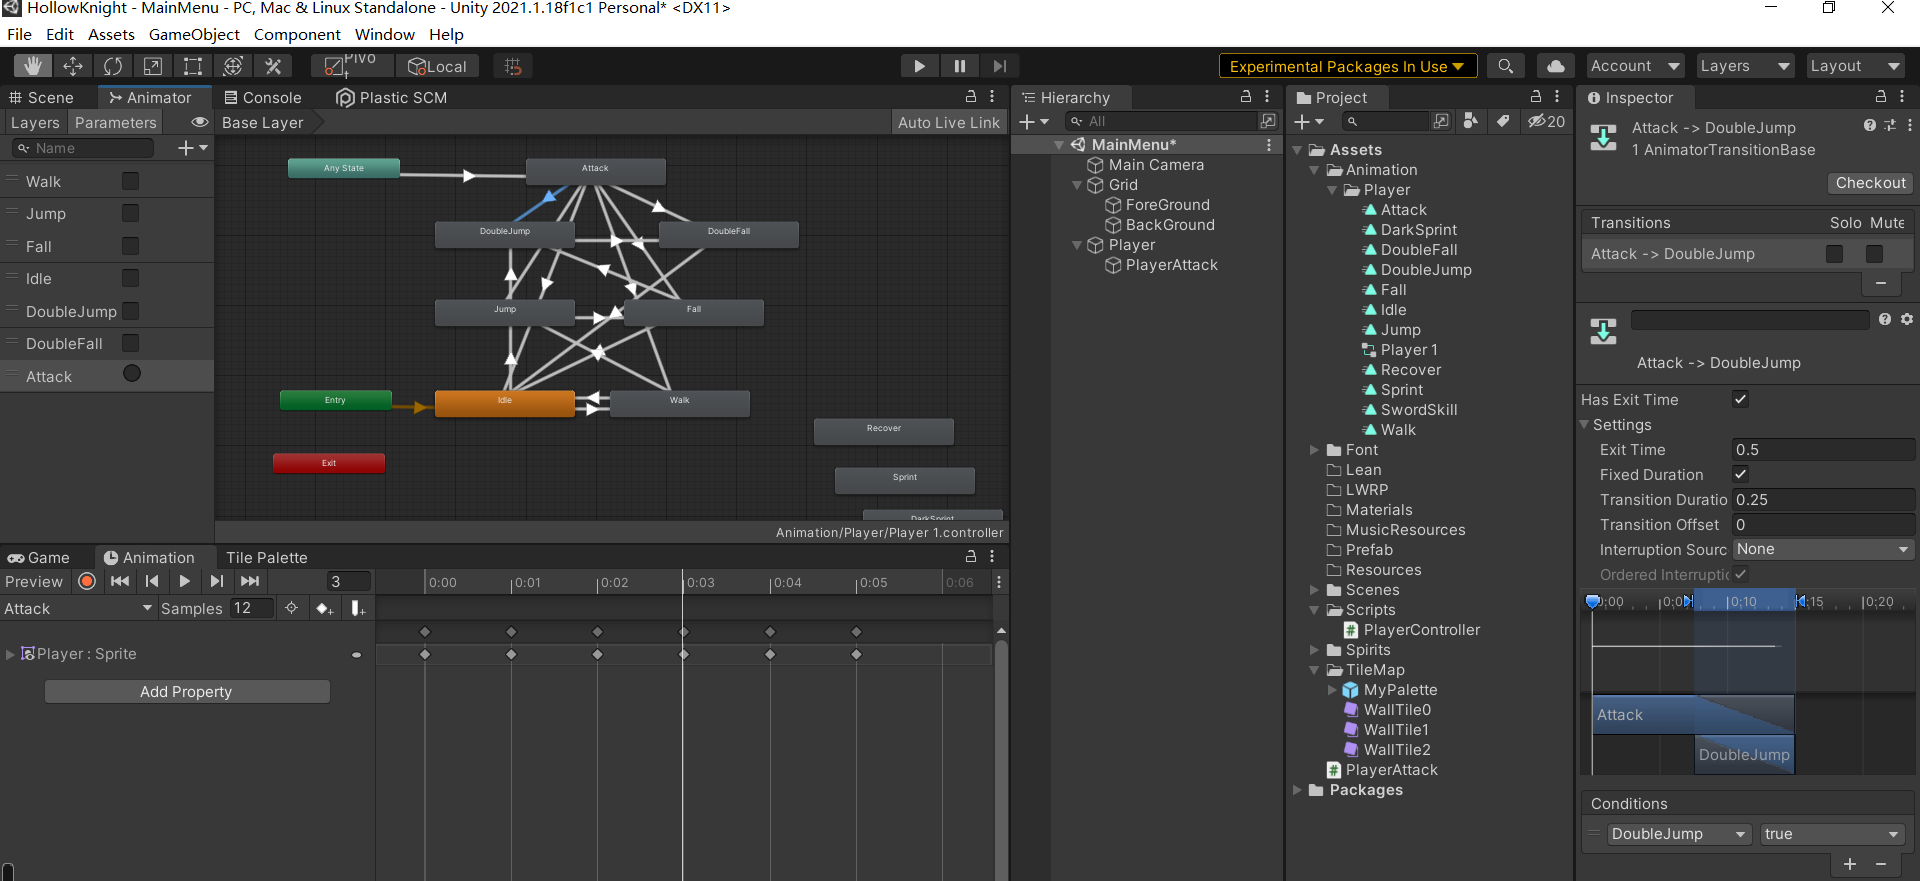Lock the Inspector panel

point(1881,97)
